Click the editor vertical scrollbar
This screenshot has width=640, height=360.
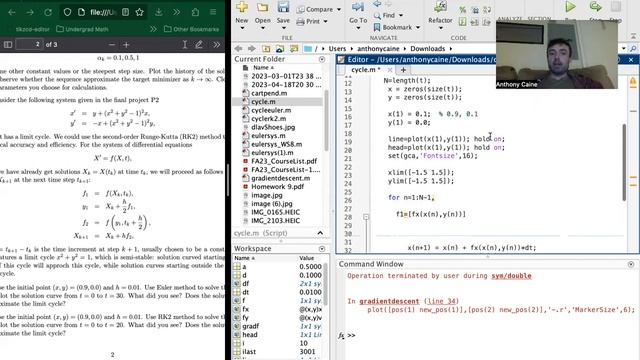[624, 162]
